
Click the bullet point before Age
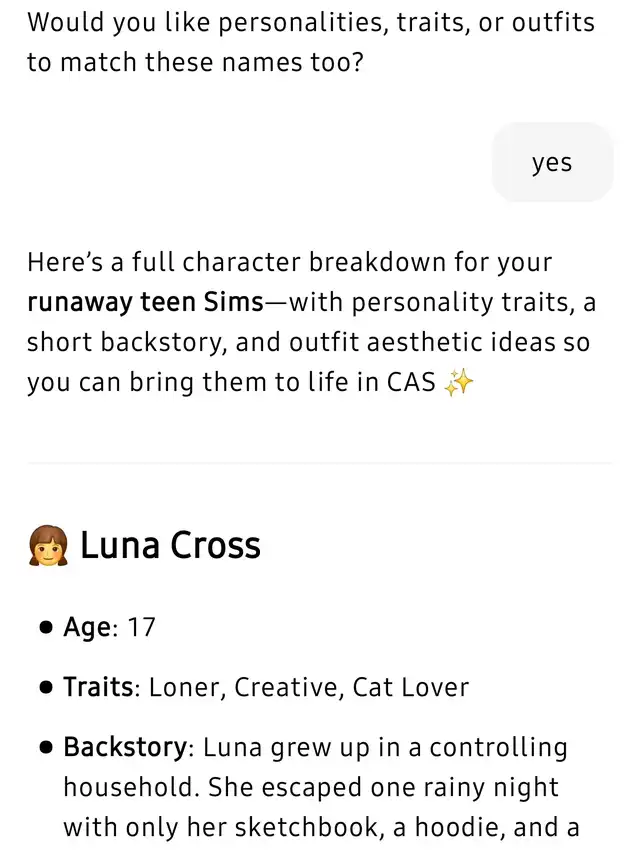[x=45, y=628]
